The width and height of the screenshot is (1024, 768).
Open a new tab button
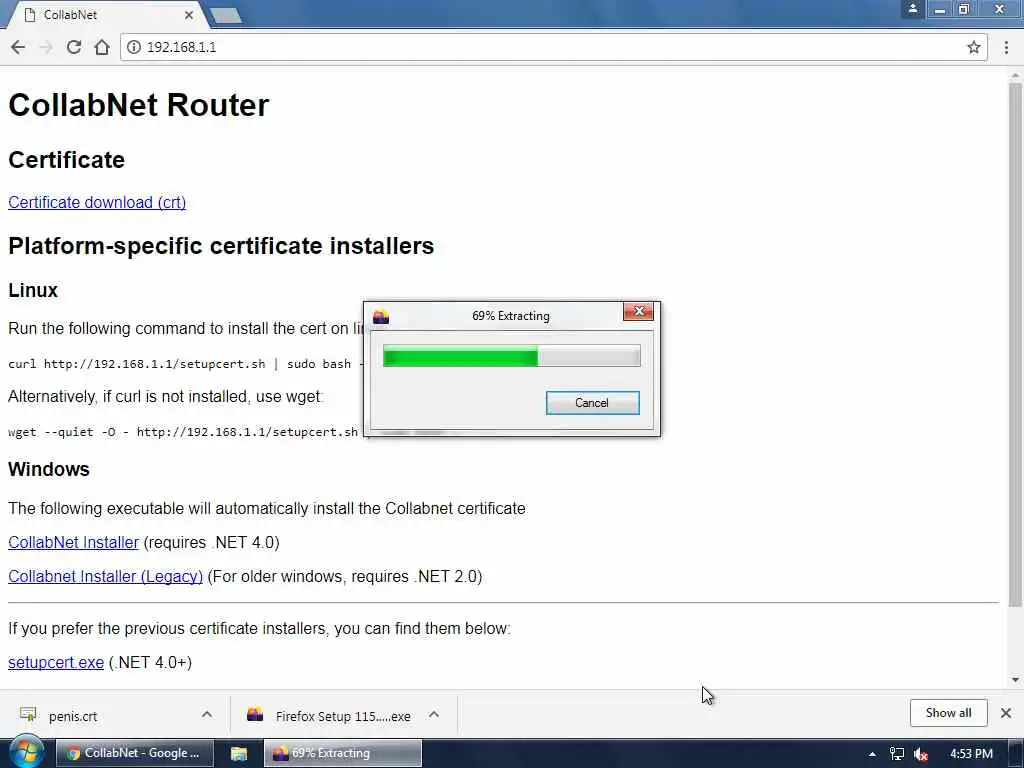point(227,16)
